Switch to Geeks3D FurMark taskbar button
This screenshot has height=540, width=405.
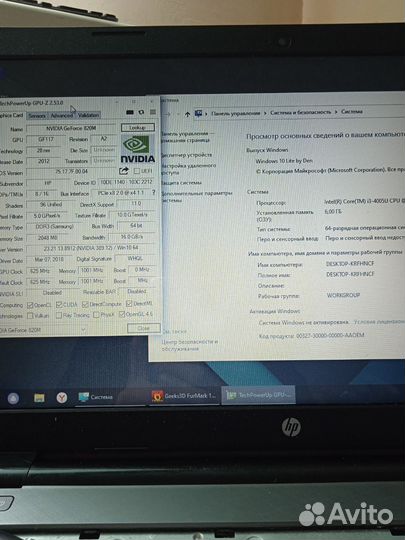pyautogui.click(x=184, y=396)
